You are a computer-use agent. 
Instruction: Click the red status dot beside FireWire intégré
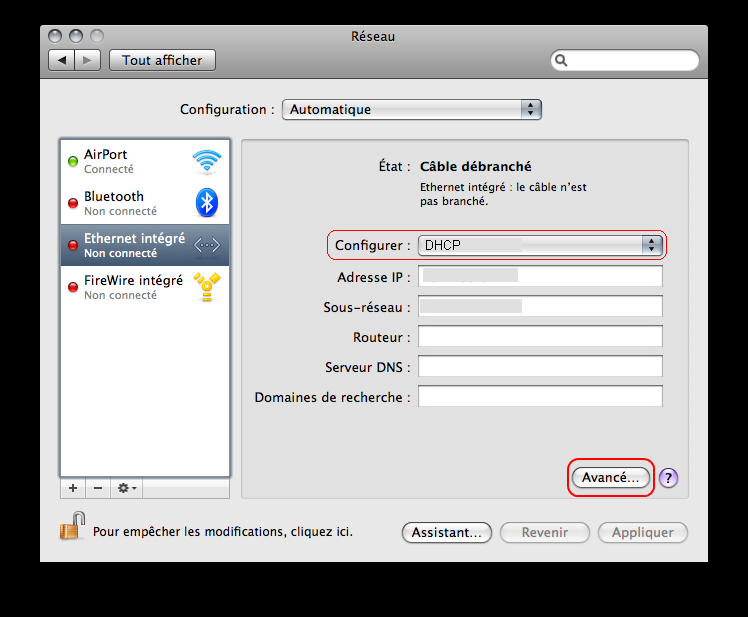[x=73, y=287]
